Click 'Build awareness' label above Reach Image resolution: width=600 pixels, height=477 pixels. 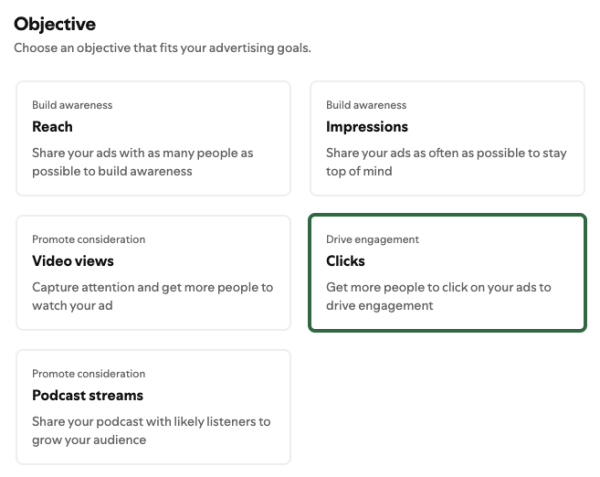72,105
